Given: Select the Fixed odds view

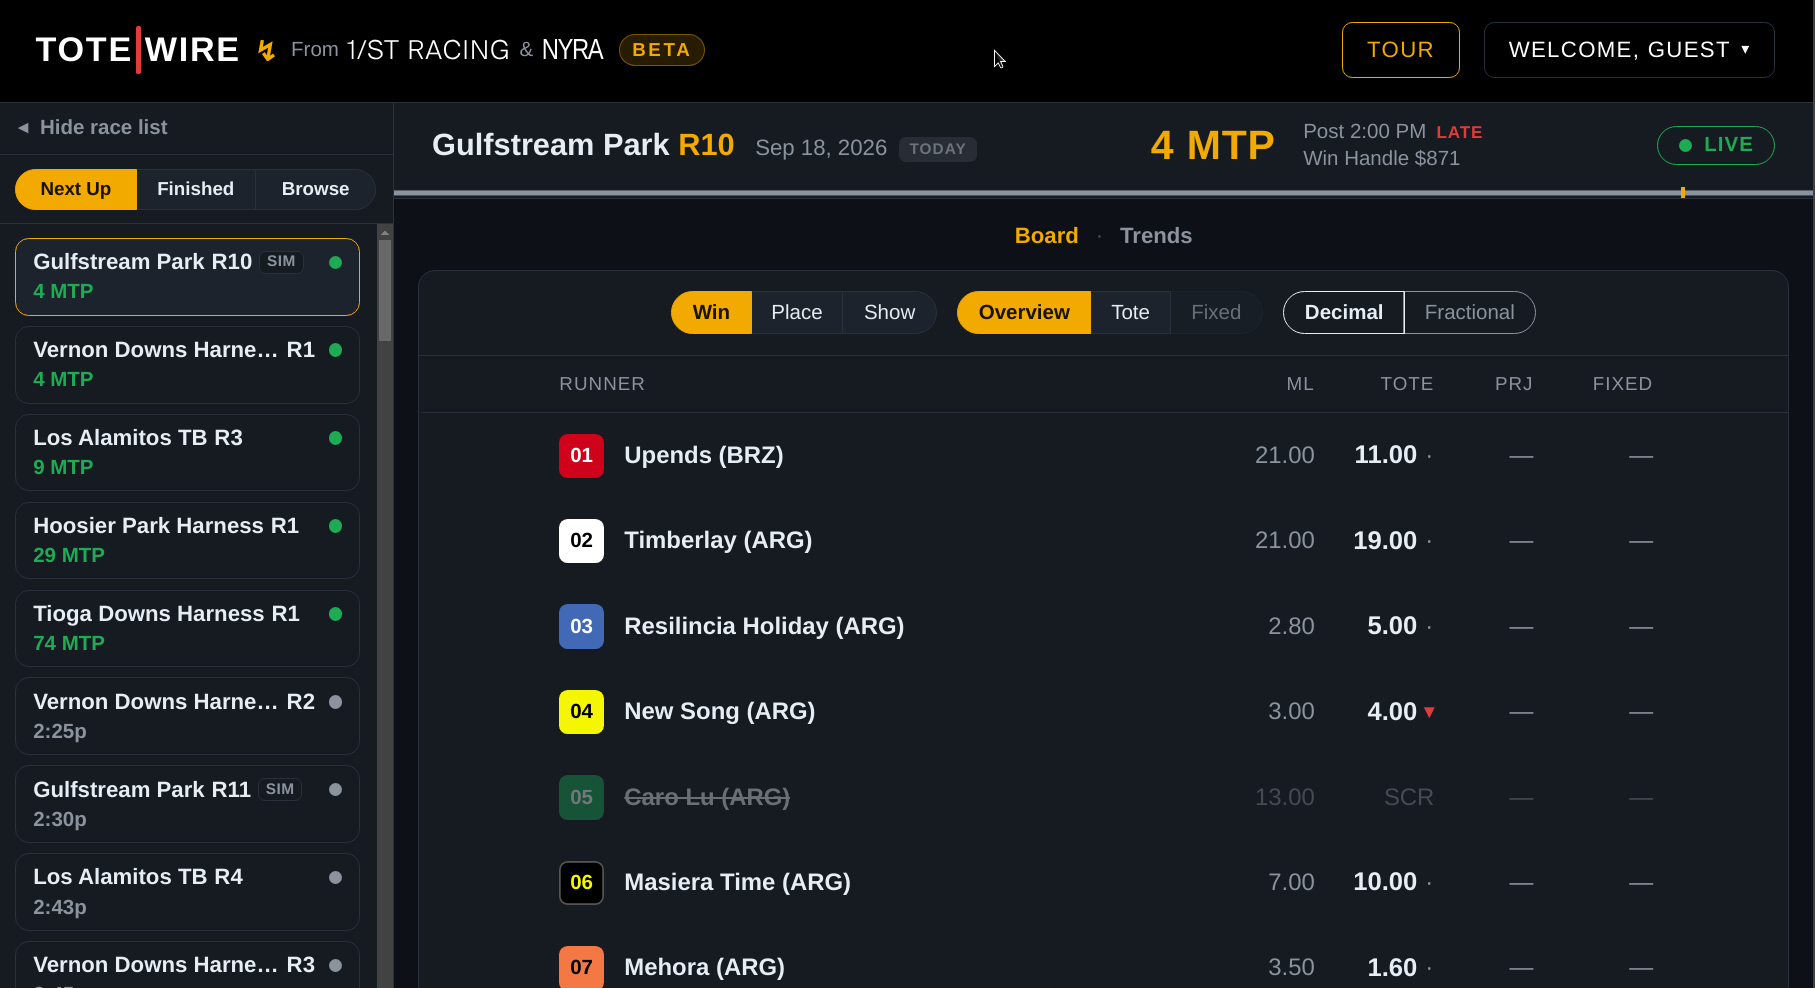Looking at the screenshot, I should click(1216, 312).
